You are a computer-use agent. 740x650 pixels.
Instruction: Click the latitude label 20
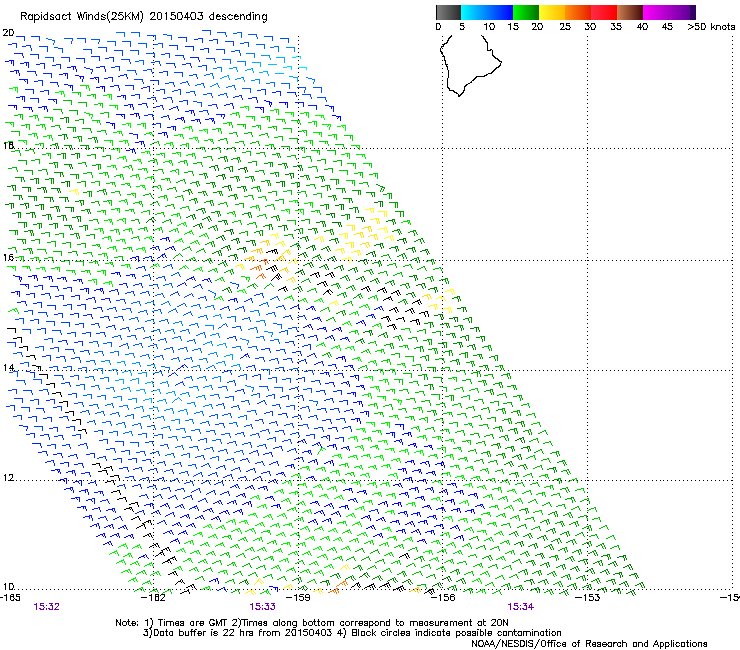[8, 33]
